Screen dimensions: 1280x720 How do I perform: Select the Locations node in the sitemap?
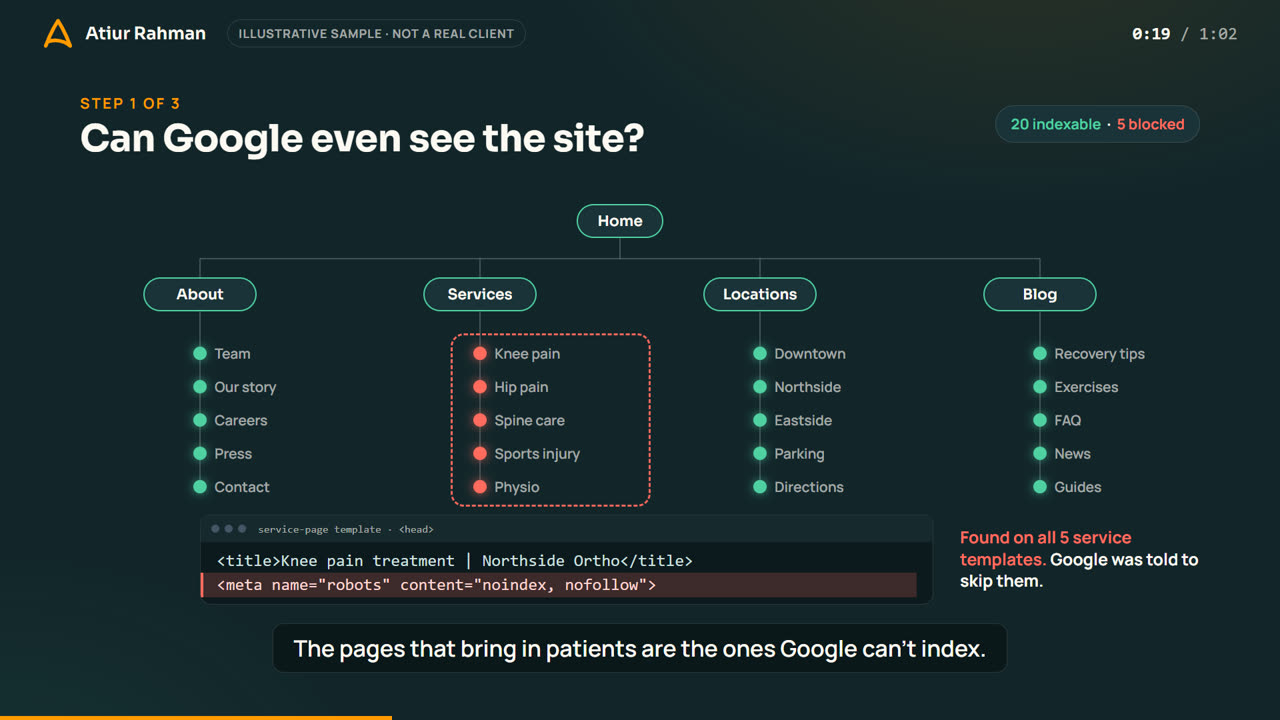pyautogui.click(x=760, y=294)
